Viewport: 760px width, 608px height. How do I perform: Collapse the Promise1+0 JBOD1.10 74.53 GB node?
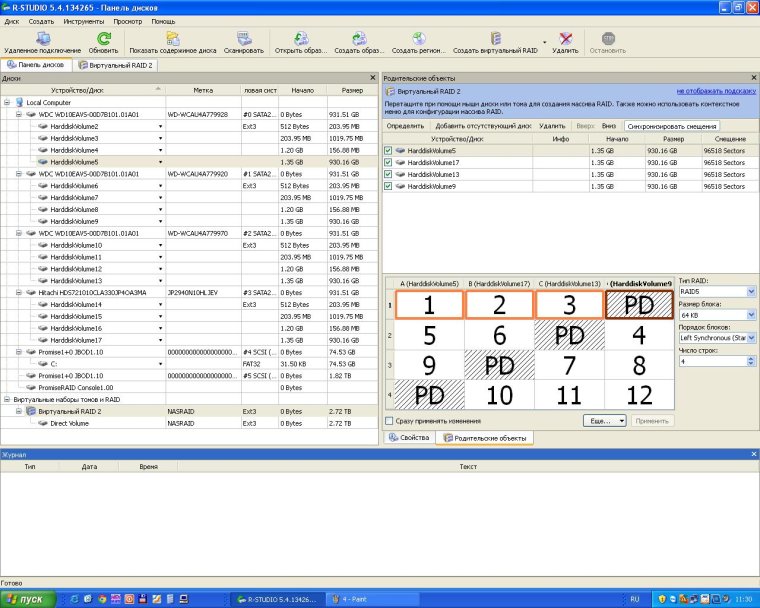click(18, 352)
